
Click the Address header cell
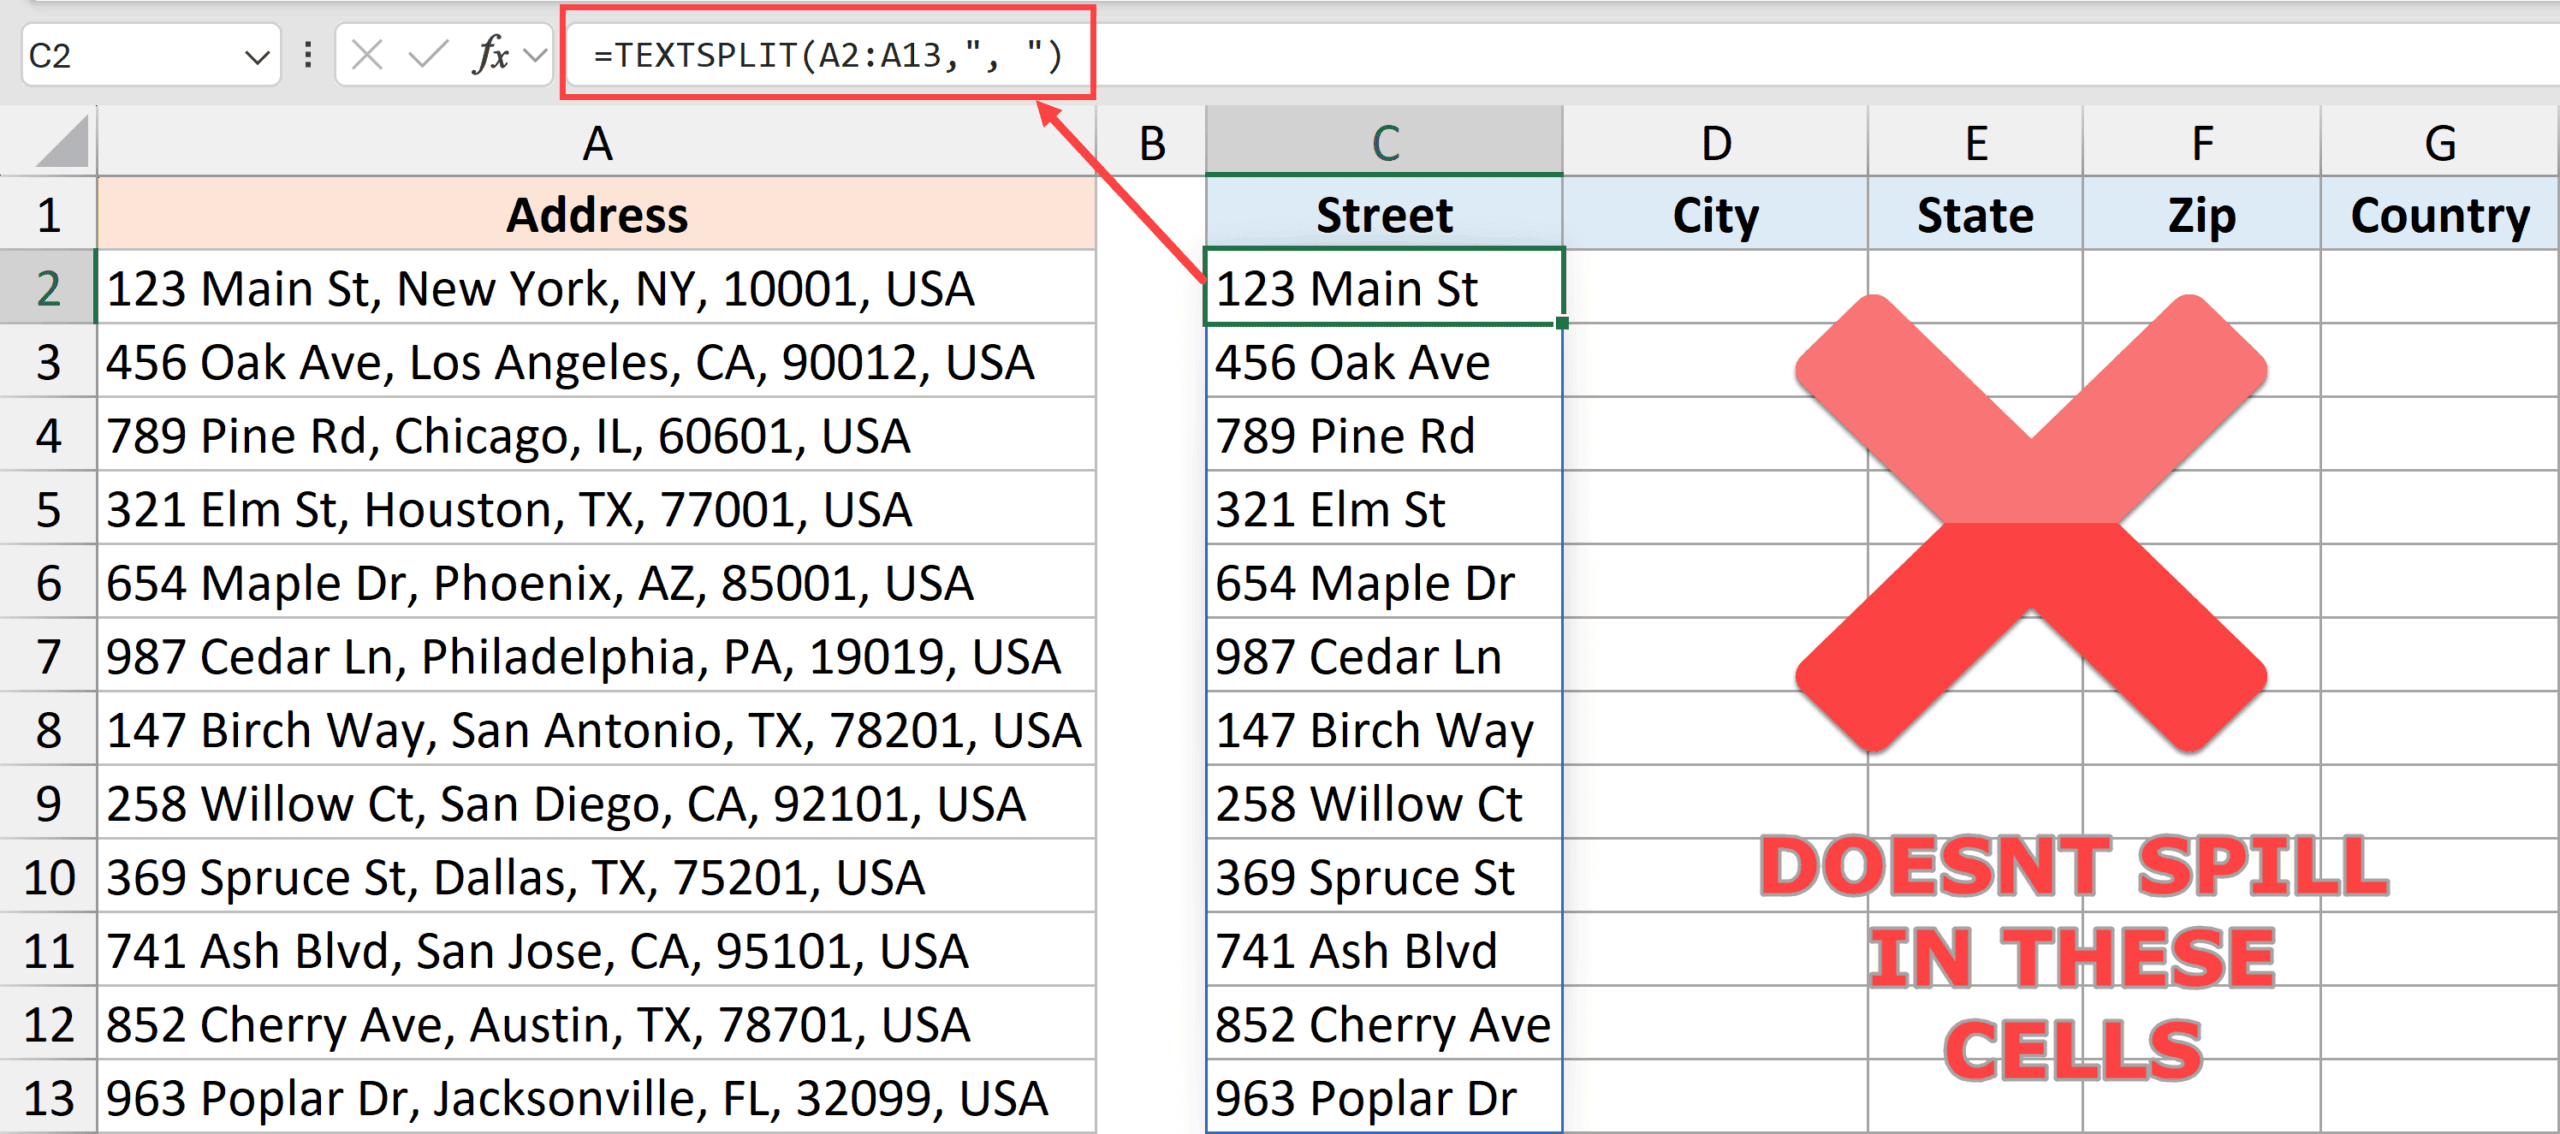point(597,215)
